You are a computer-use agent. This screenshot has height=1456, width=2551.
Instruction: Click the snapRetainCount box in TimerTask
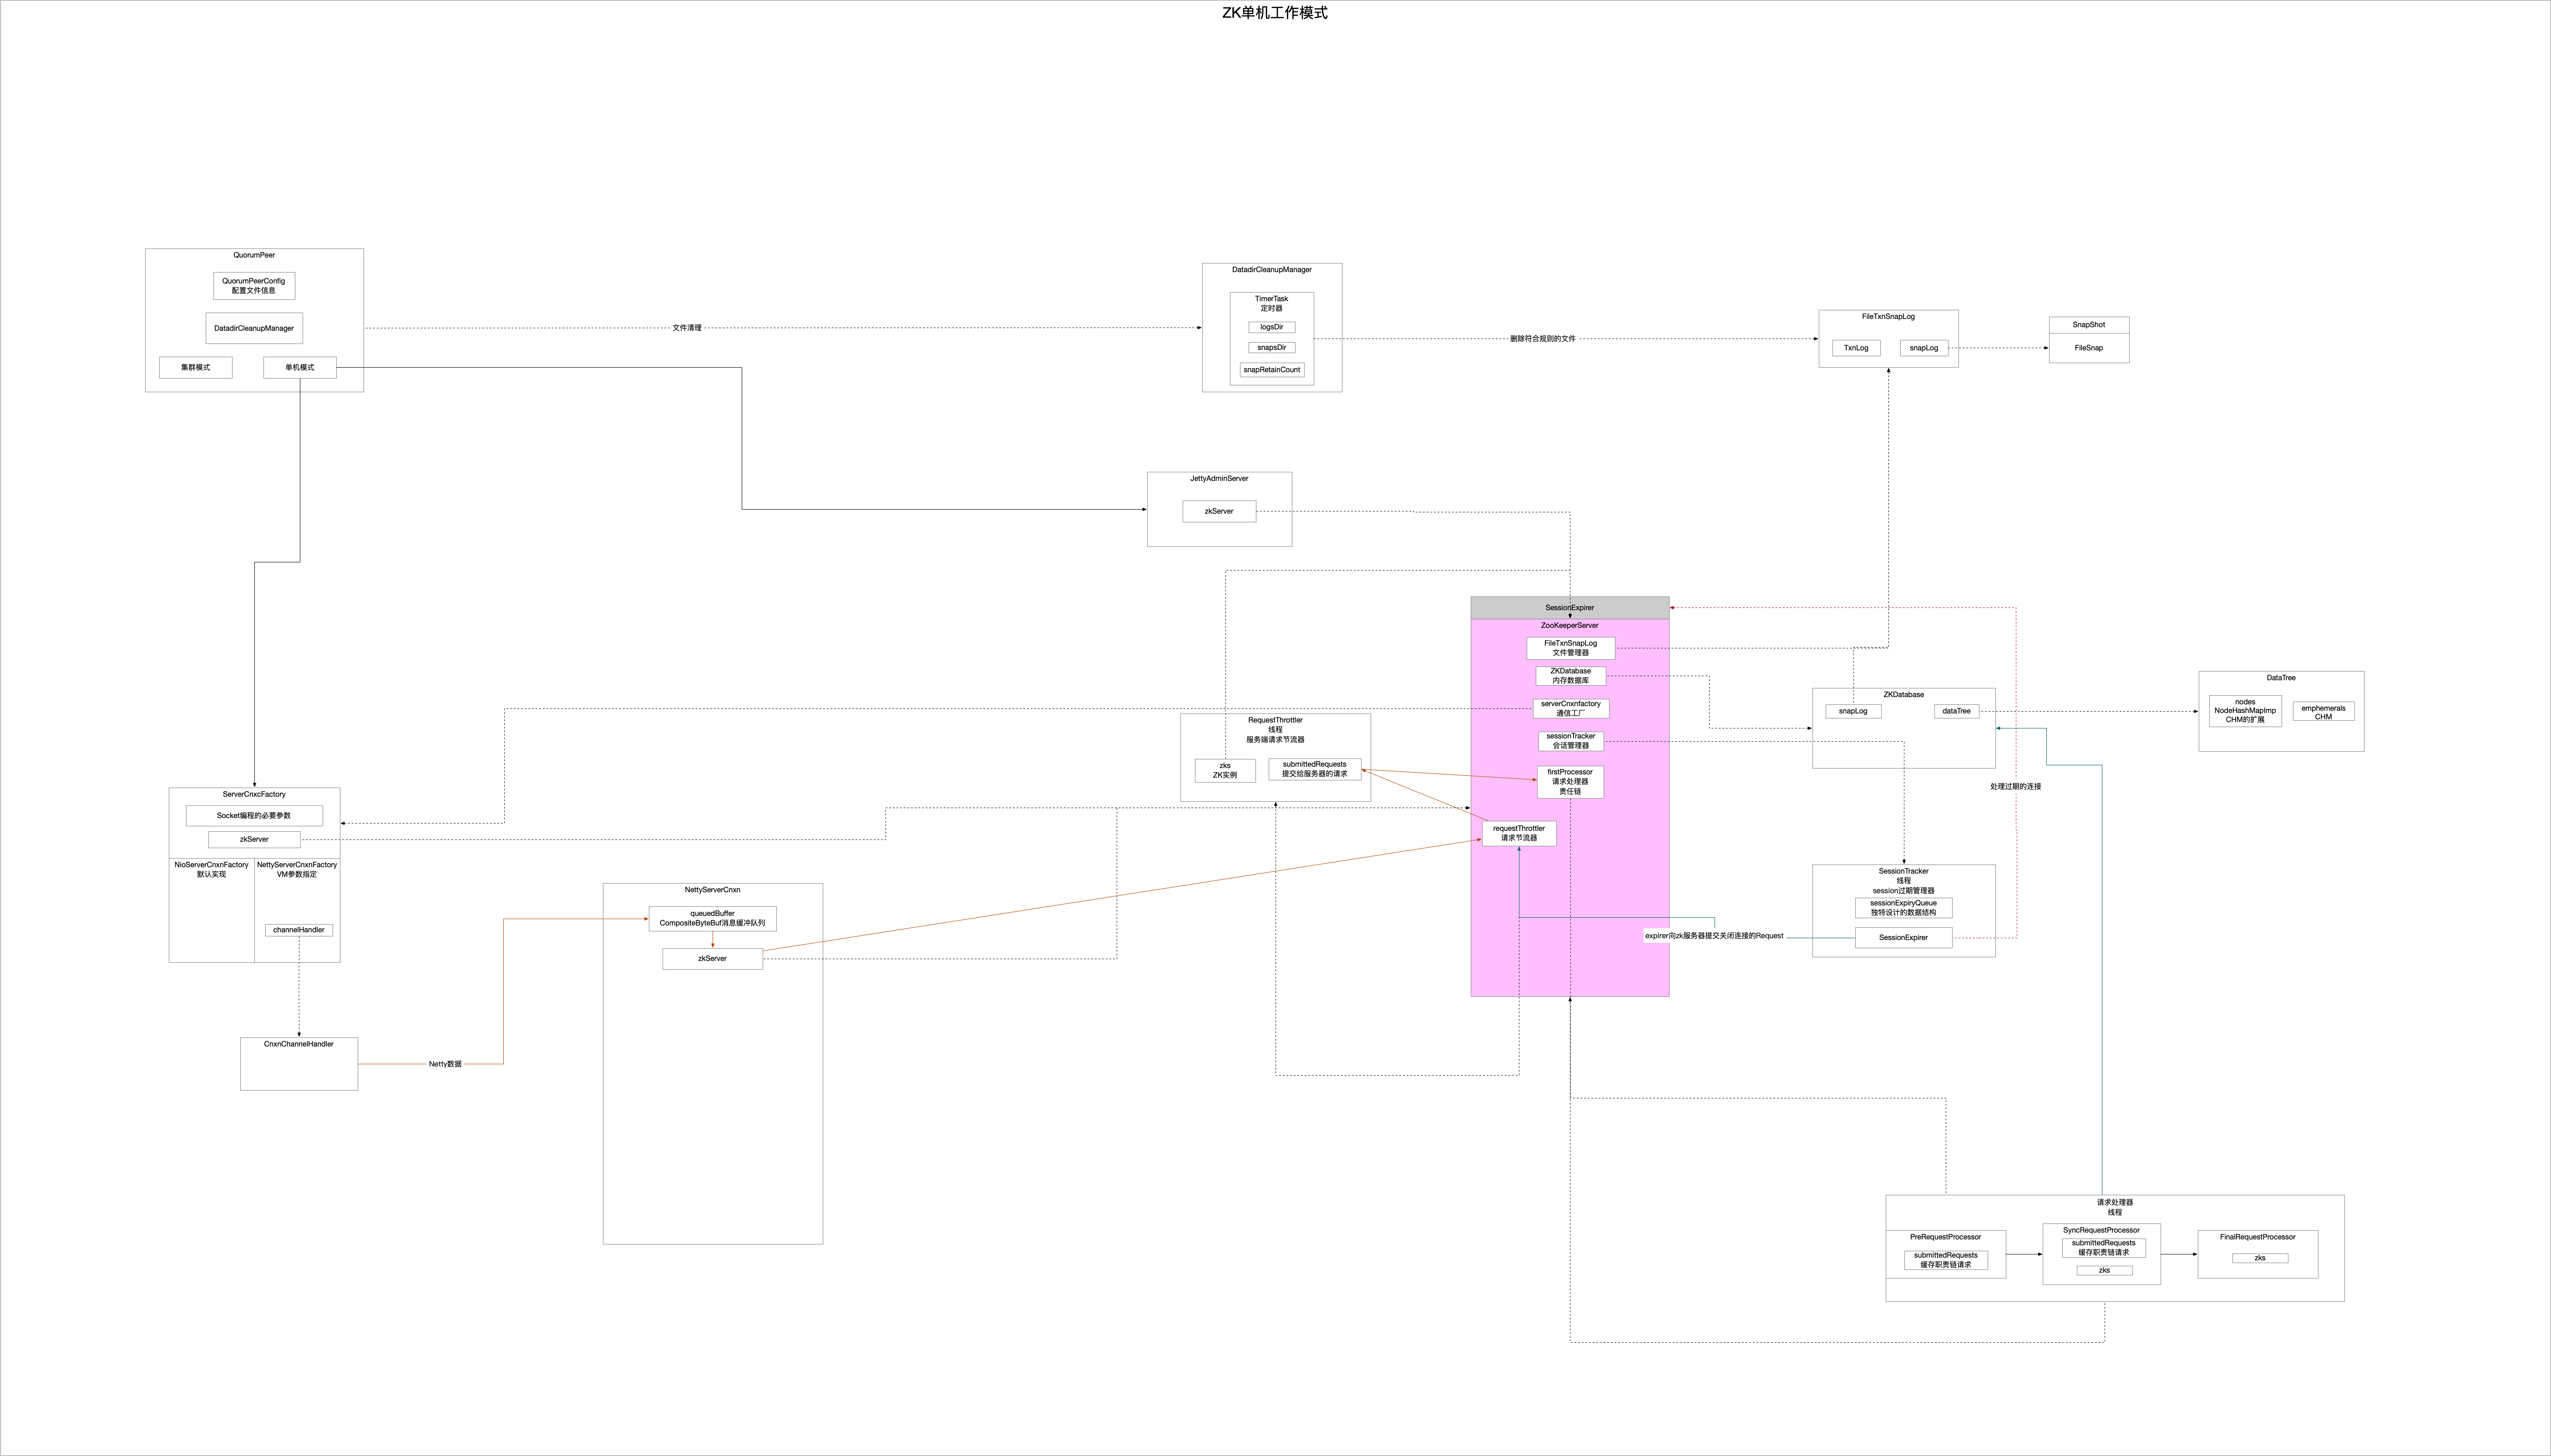pos(1271,369)
